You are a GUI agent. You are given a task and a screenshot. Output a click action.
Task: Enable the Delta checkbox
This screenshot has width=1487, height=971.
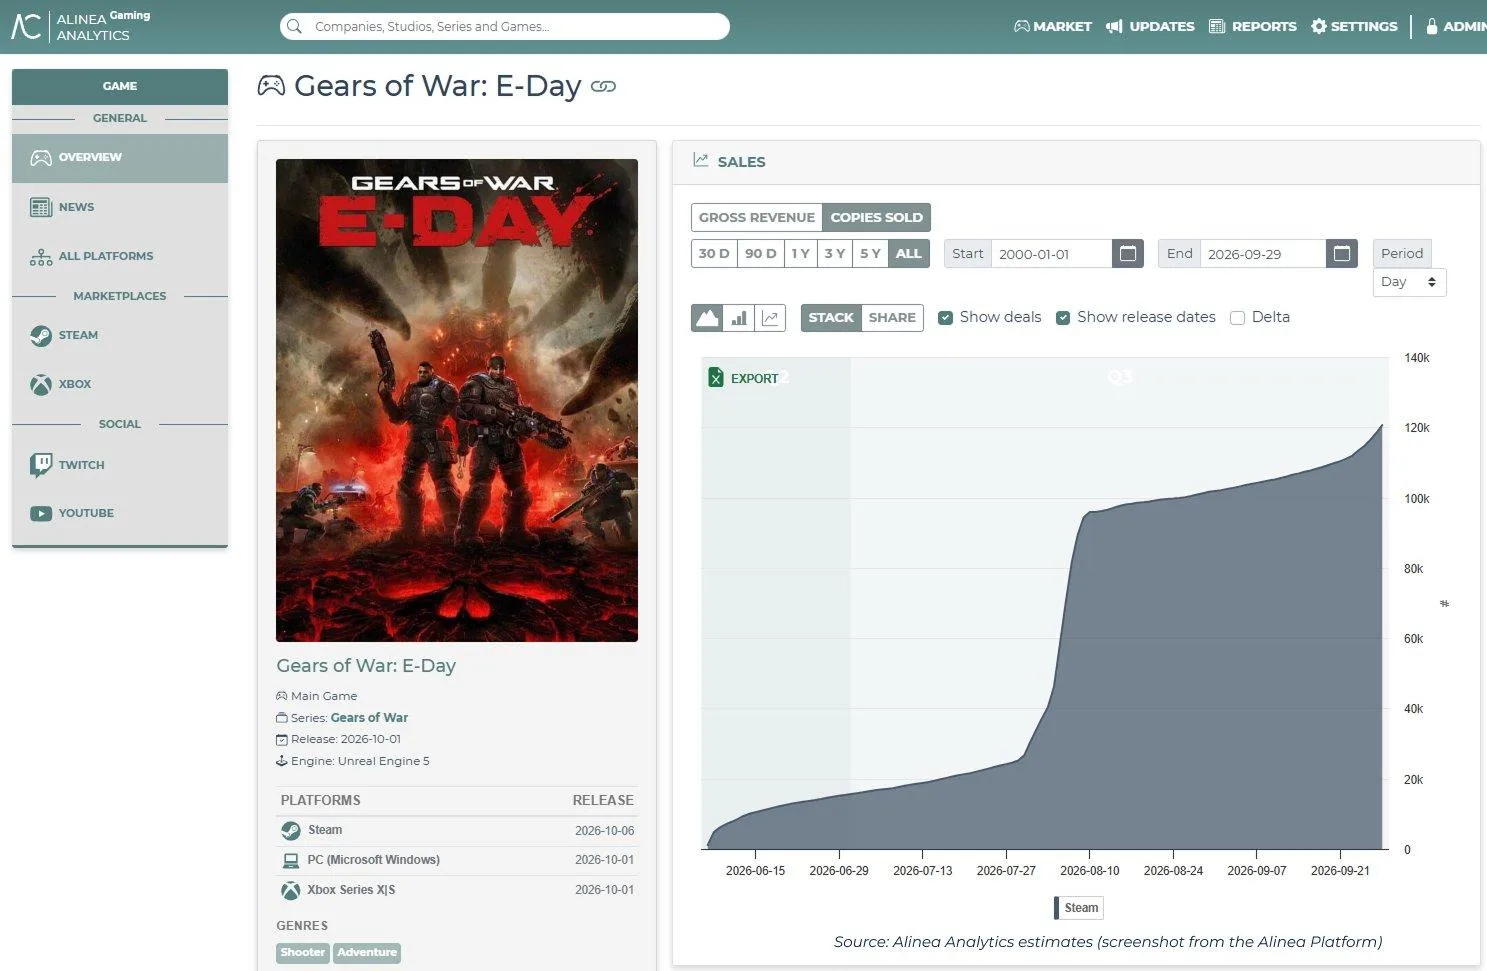coord(1237,318)
